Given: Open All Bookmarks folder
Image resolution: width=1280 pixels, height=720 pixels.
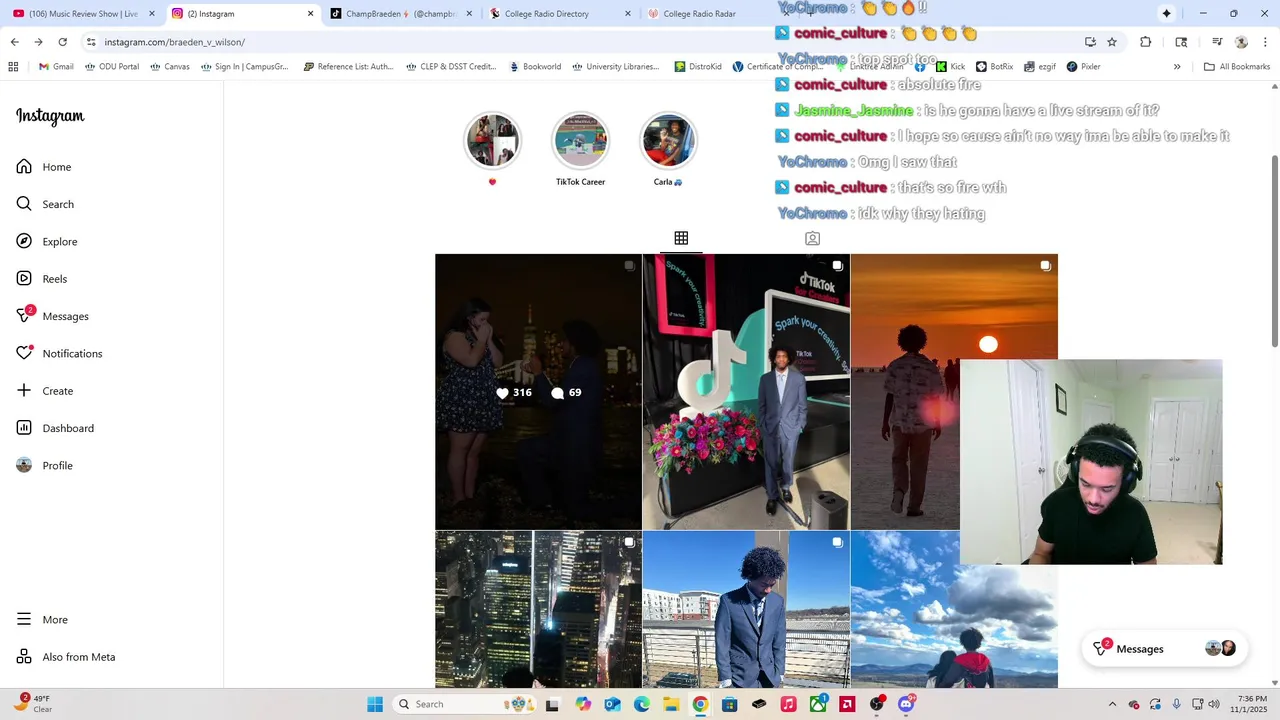Looking at the screenshot, I should (x=1237, y=67).
